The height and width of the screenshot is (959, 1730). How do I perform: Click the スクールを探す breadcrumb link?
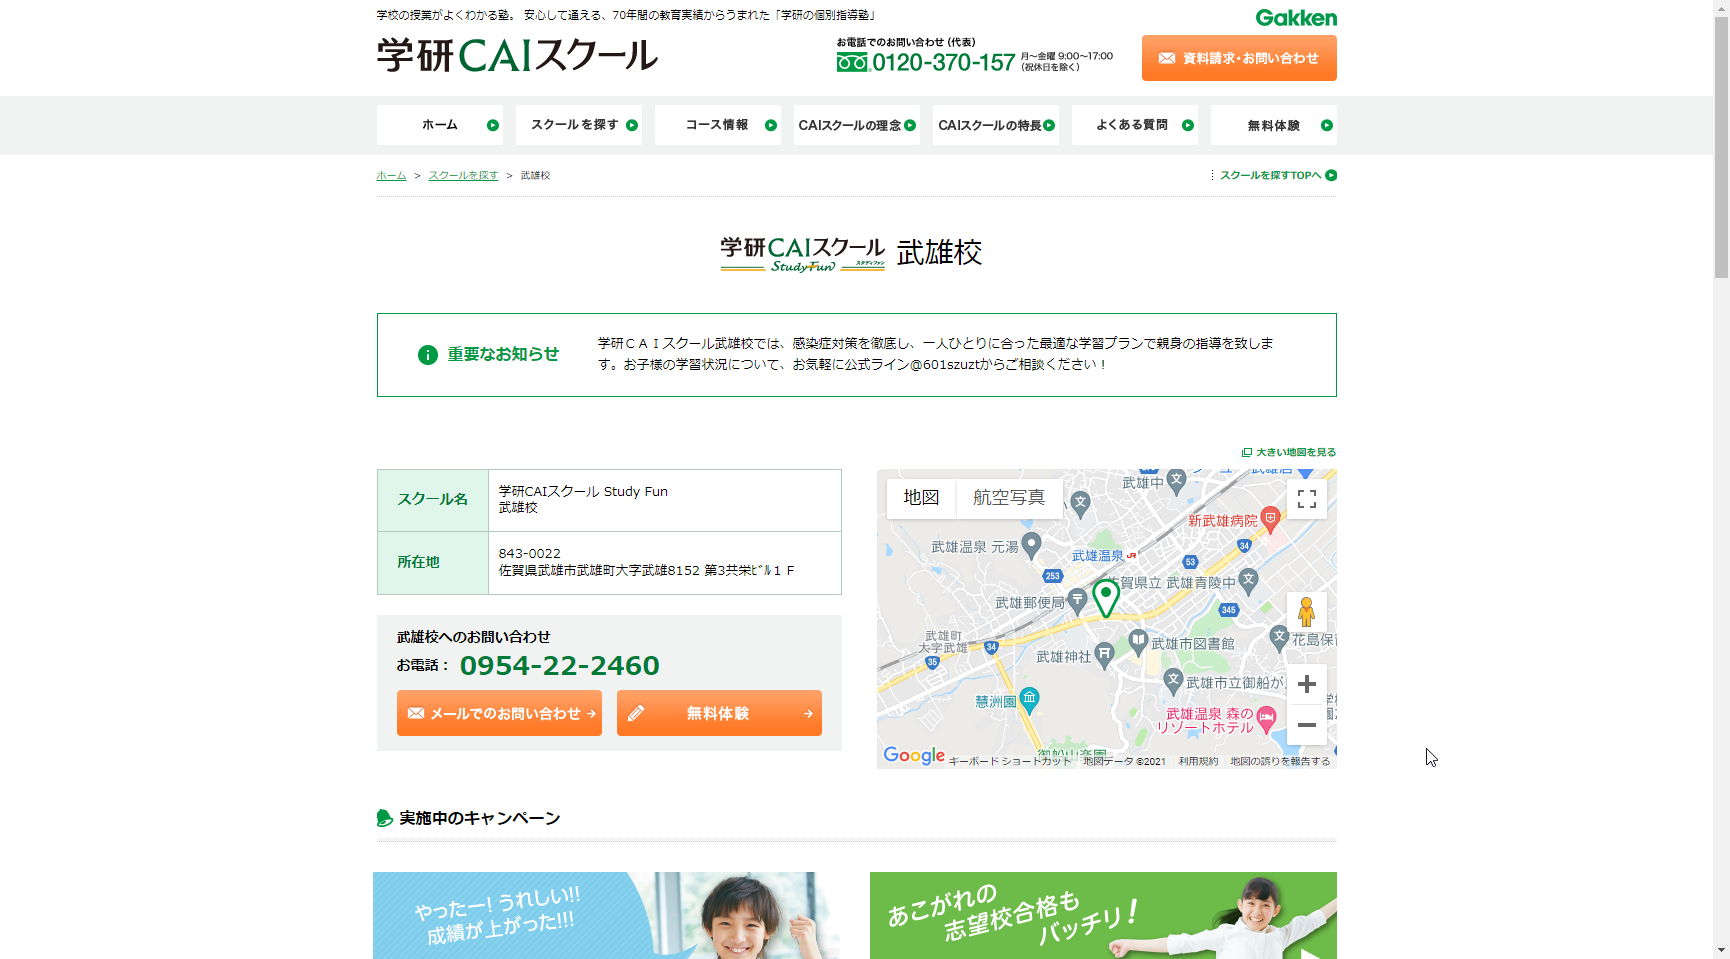[x=463, y=175]
